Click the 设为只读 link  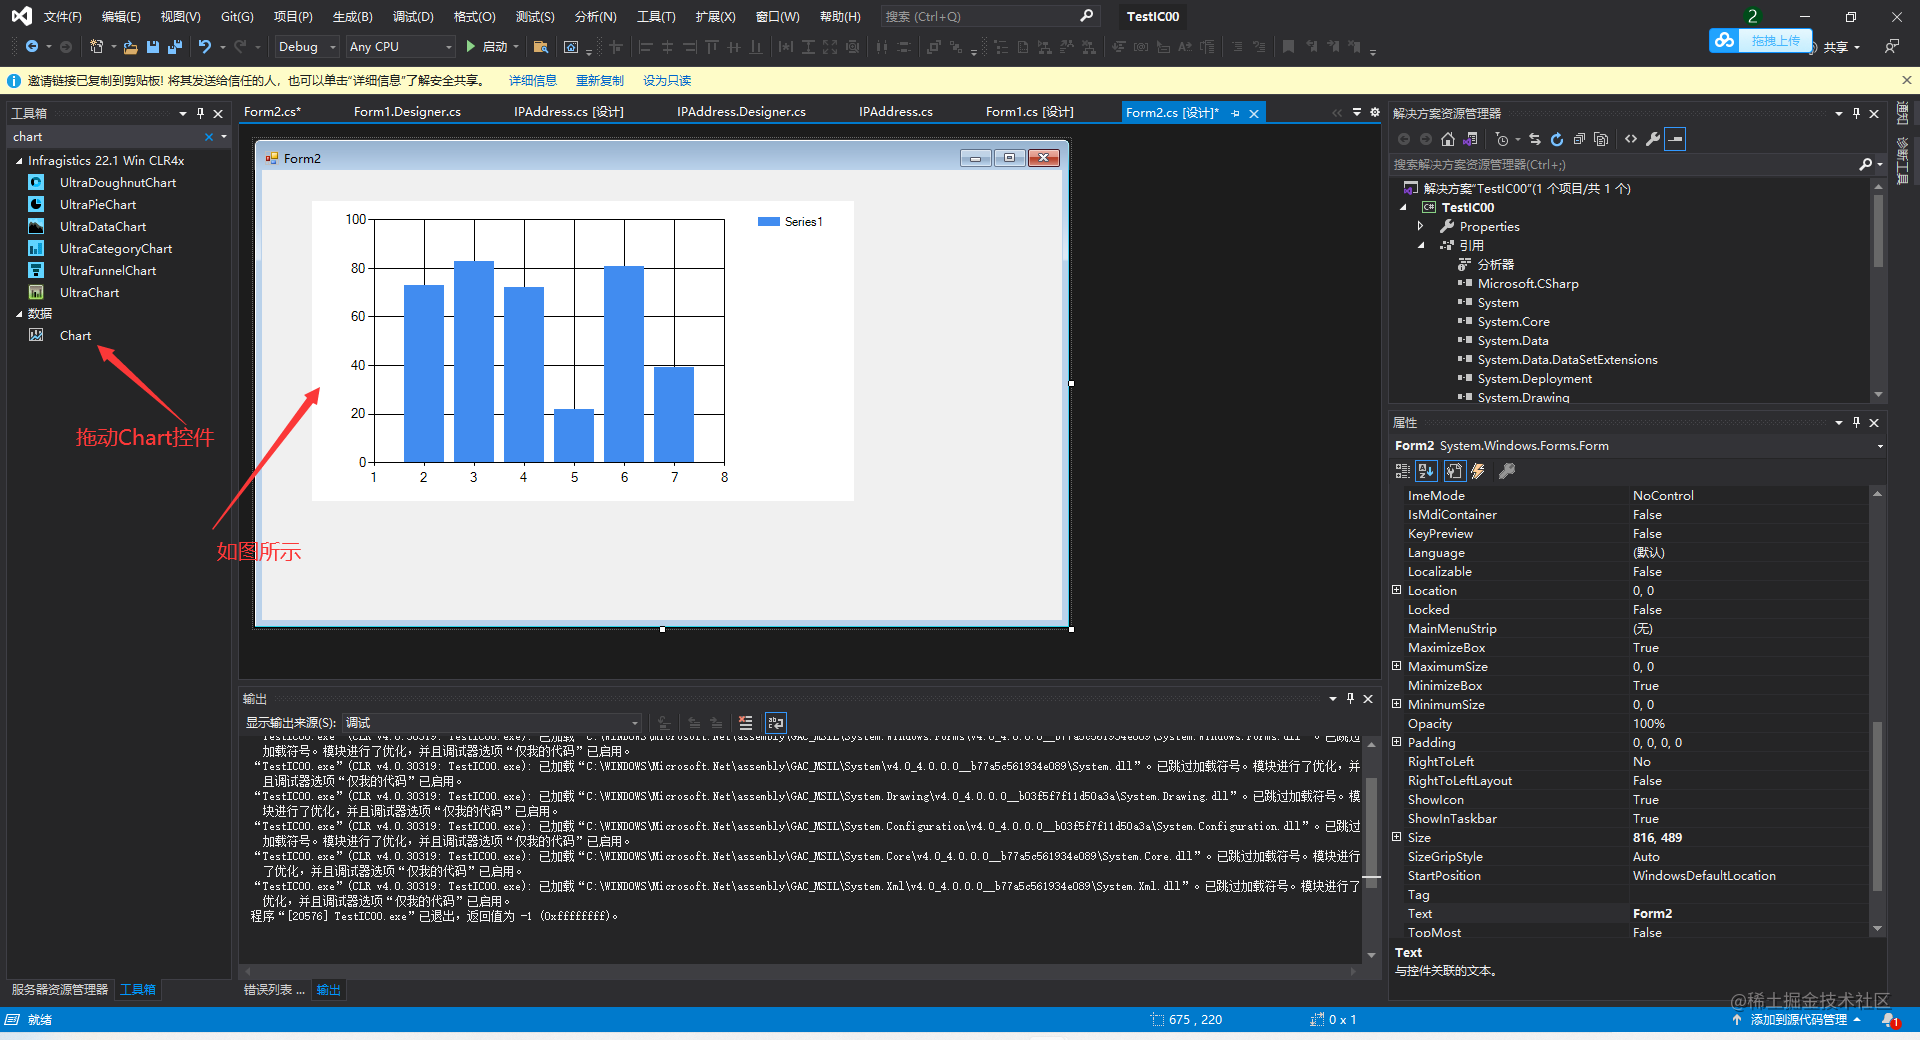(x=667, y=81)
